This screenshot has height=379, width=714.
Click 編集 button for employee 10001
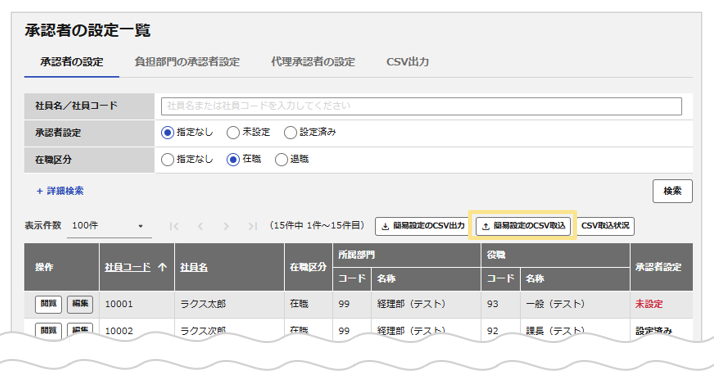point(80,304)
